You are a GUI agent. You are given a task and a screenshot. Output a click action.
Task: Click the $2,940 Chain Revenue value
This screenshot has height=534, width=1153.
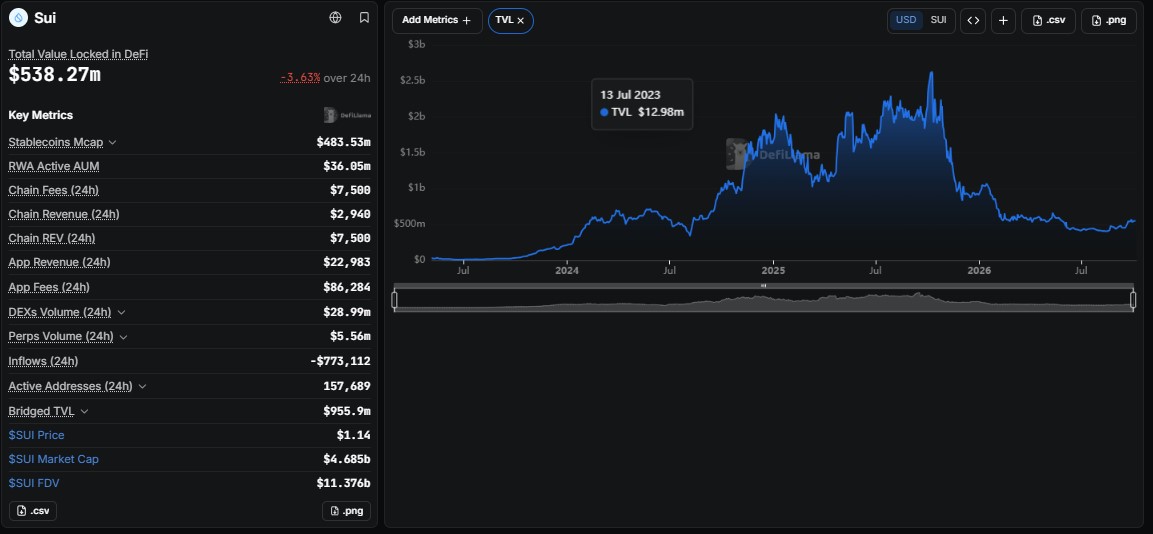click(x=350, y=214)
